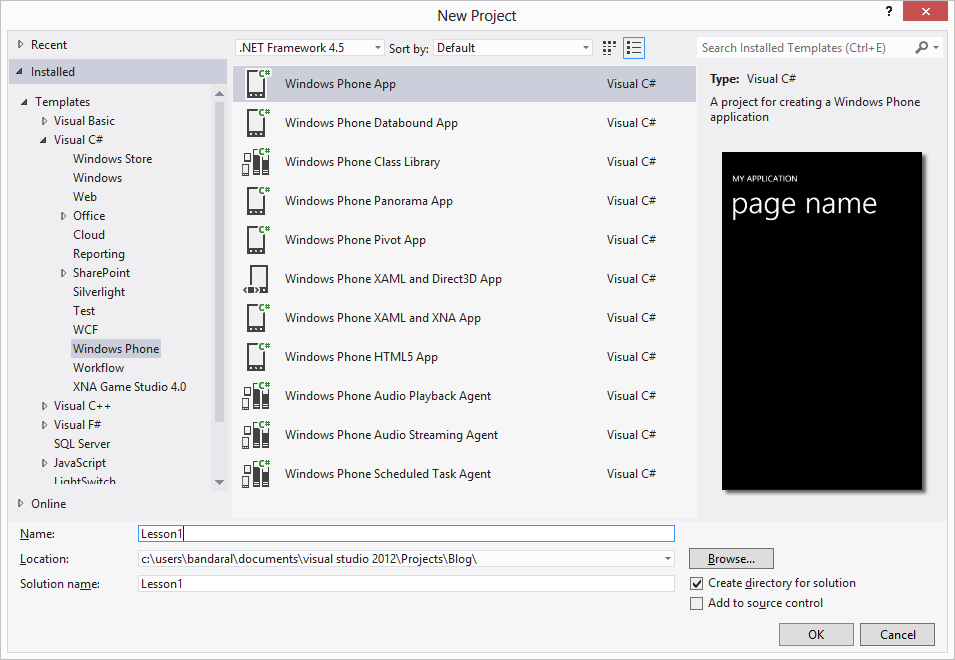
Task: Expand the JavaScript node
Action: point(44,463)
